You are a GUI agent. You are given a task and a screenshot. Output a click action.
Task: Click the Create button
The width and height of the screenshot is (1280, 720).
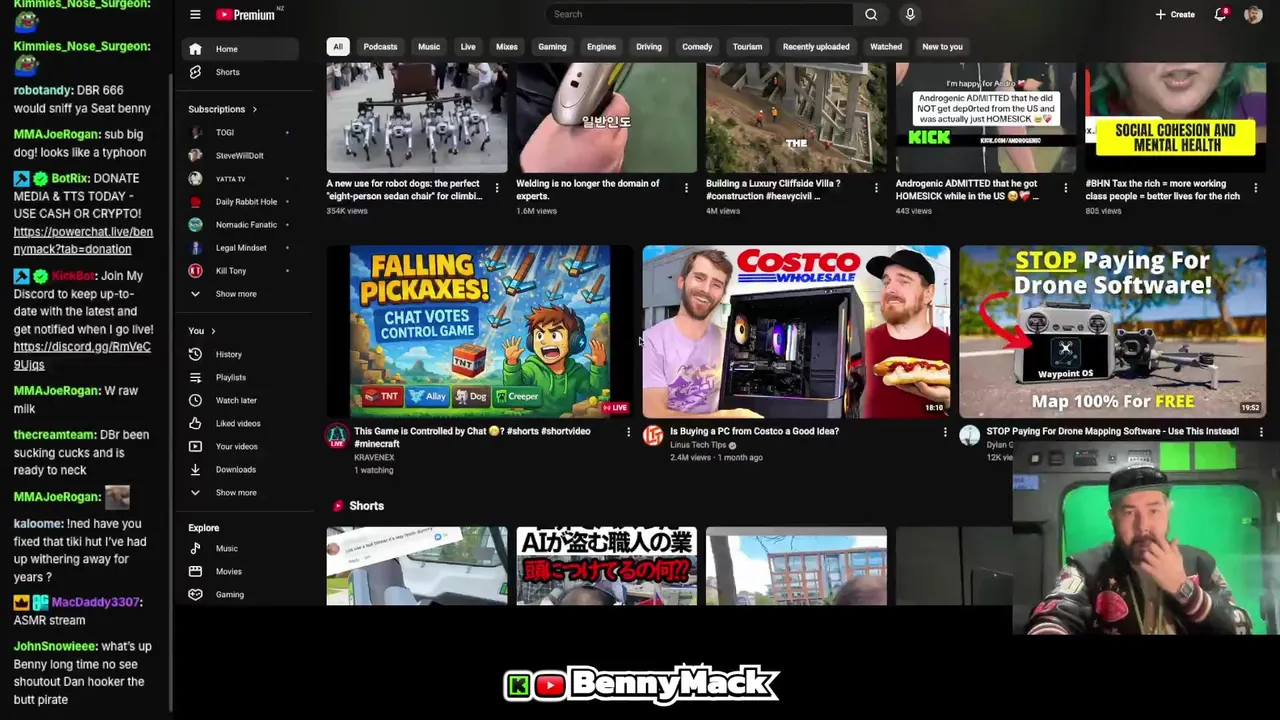1175,14
